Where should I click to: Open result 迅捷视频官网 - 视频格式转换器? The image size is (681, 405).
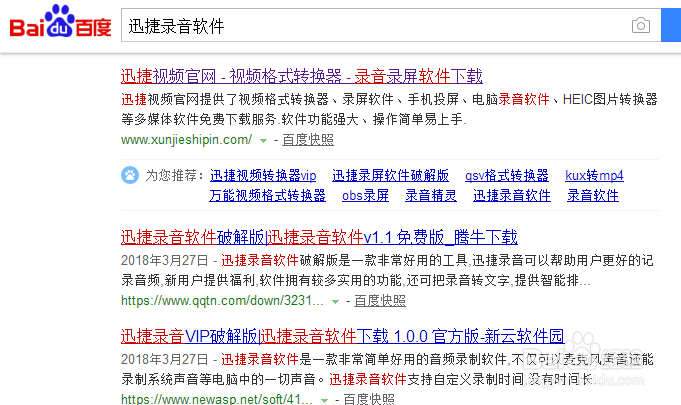pyautogui.click(x=301, y=76)
